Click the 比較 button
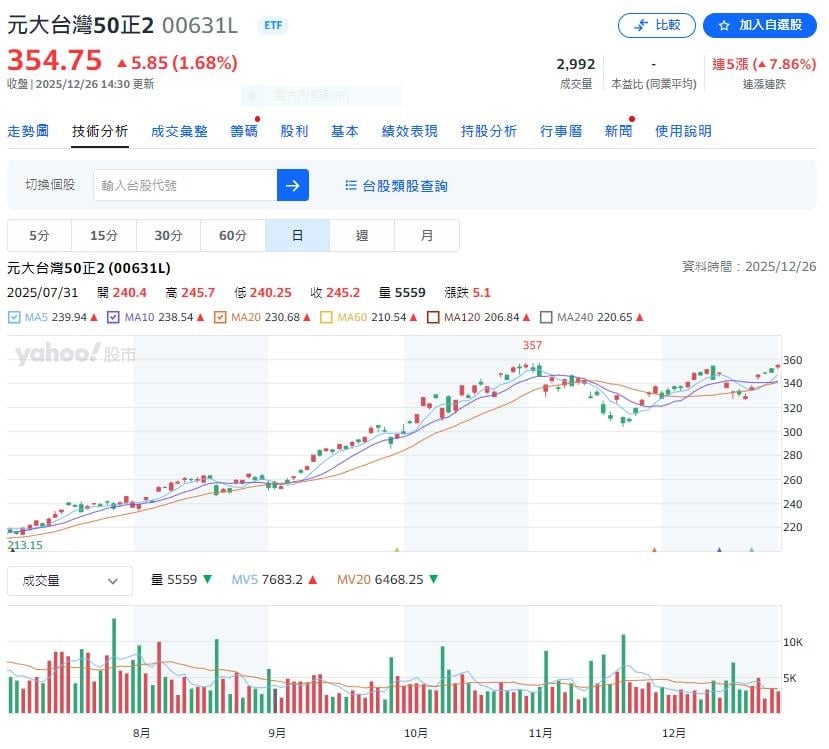 click(656, 26)
